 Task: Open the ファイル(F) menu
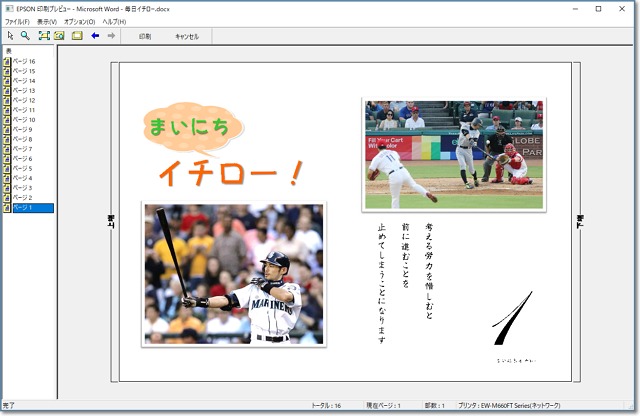pyautogui.click(x=17, y=21)
